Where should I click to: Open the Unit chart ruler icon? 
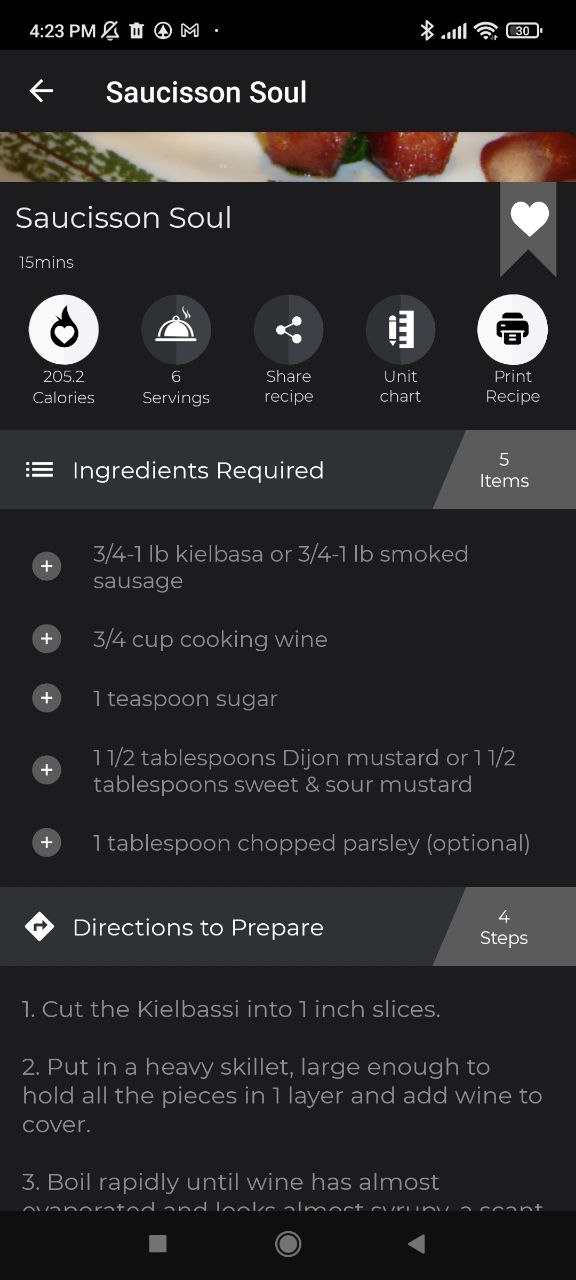coord(401,329)
